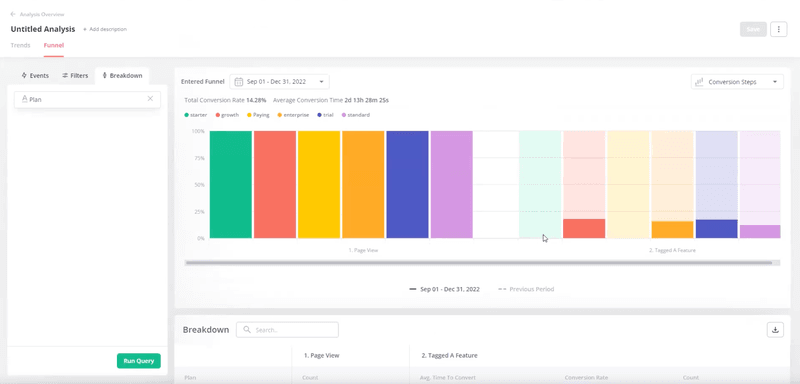Image resolution: width=800 pixels, height=384 pixels.
Task: Click the red growth bar in Page View
Action: click(x=275, y=185)
